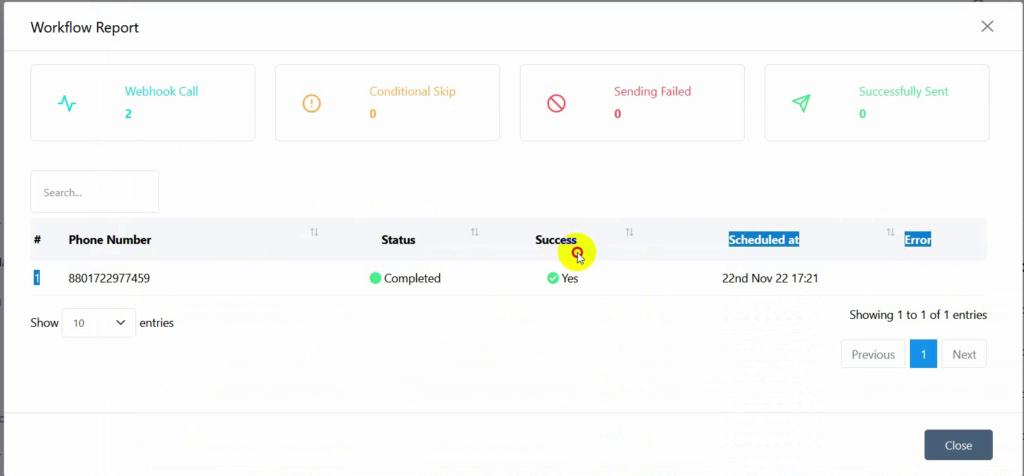The height and width of the screenshot is (476, 1024).
Task: Click the Close button at bottom
Action: click(958, 445)
